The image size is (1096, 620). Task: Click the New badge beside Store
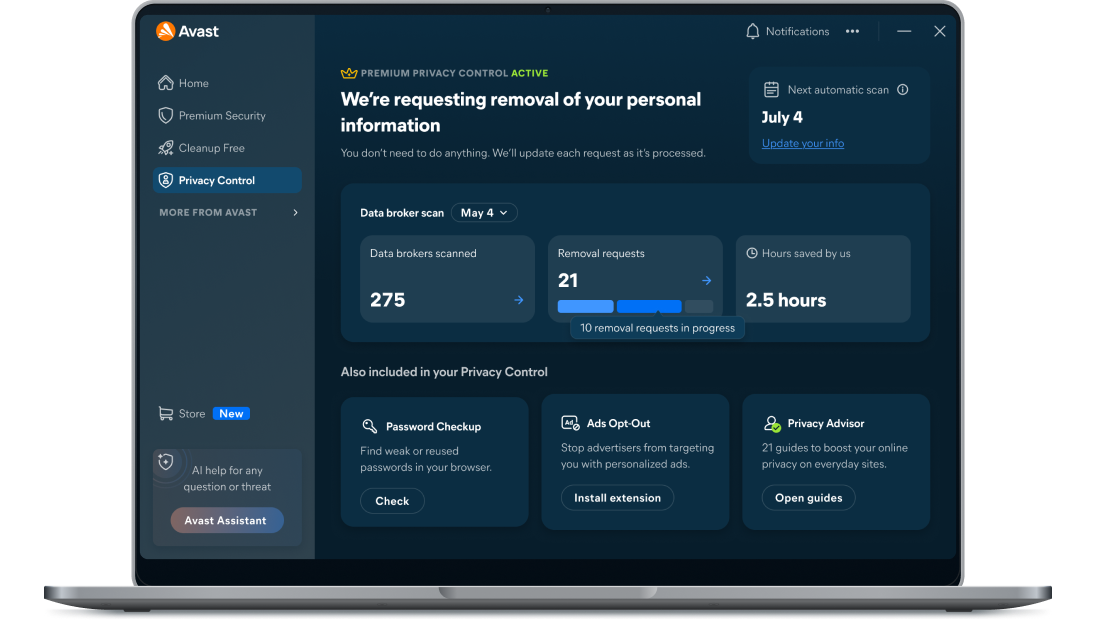[x=231, y=414]
